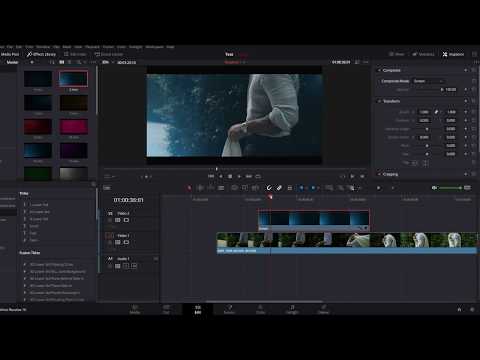Image resolution: width=480 pixels, height=360 pixels.
Task: Solo the Audio 1 track
Action: (126, 266)
